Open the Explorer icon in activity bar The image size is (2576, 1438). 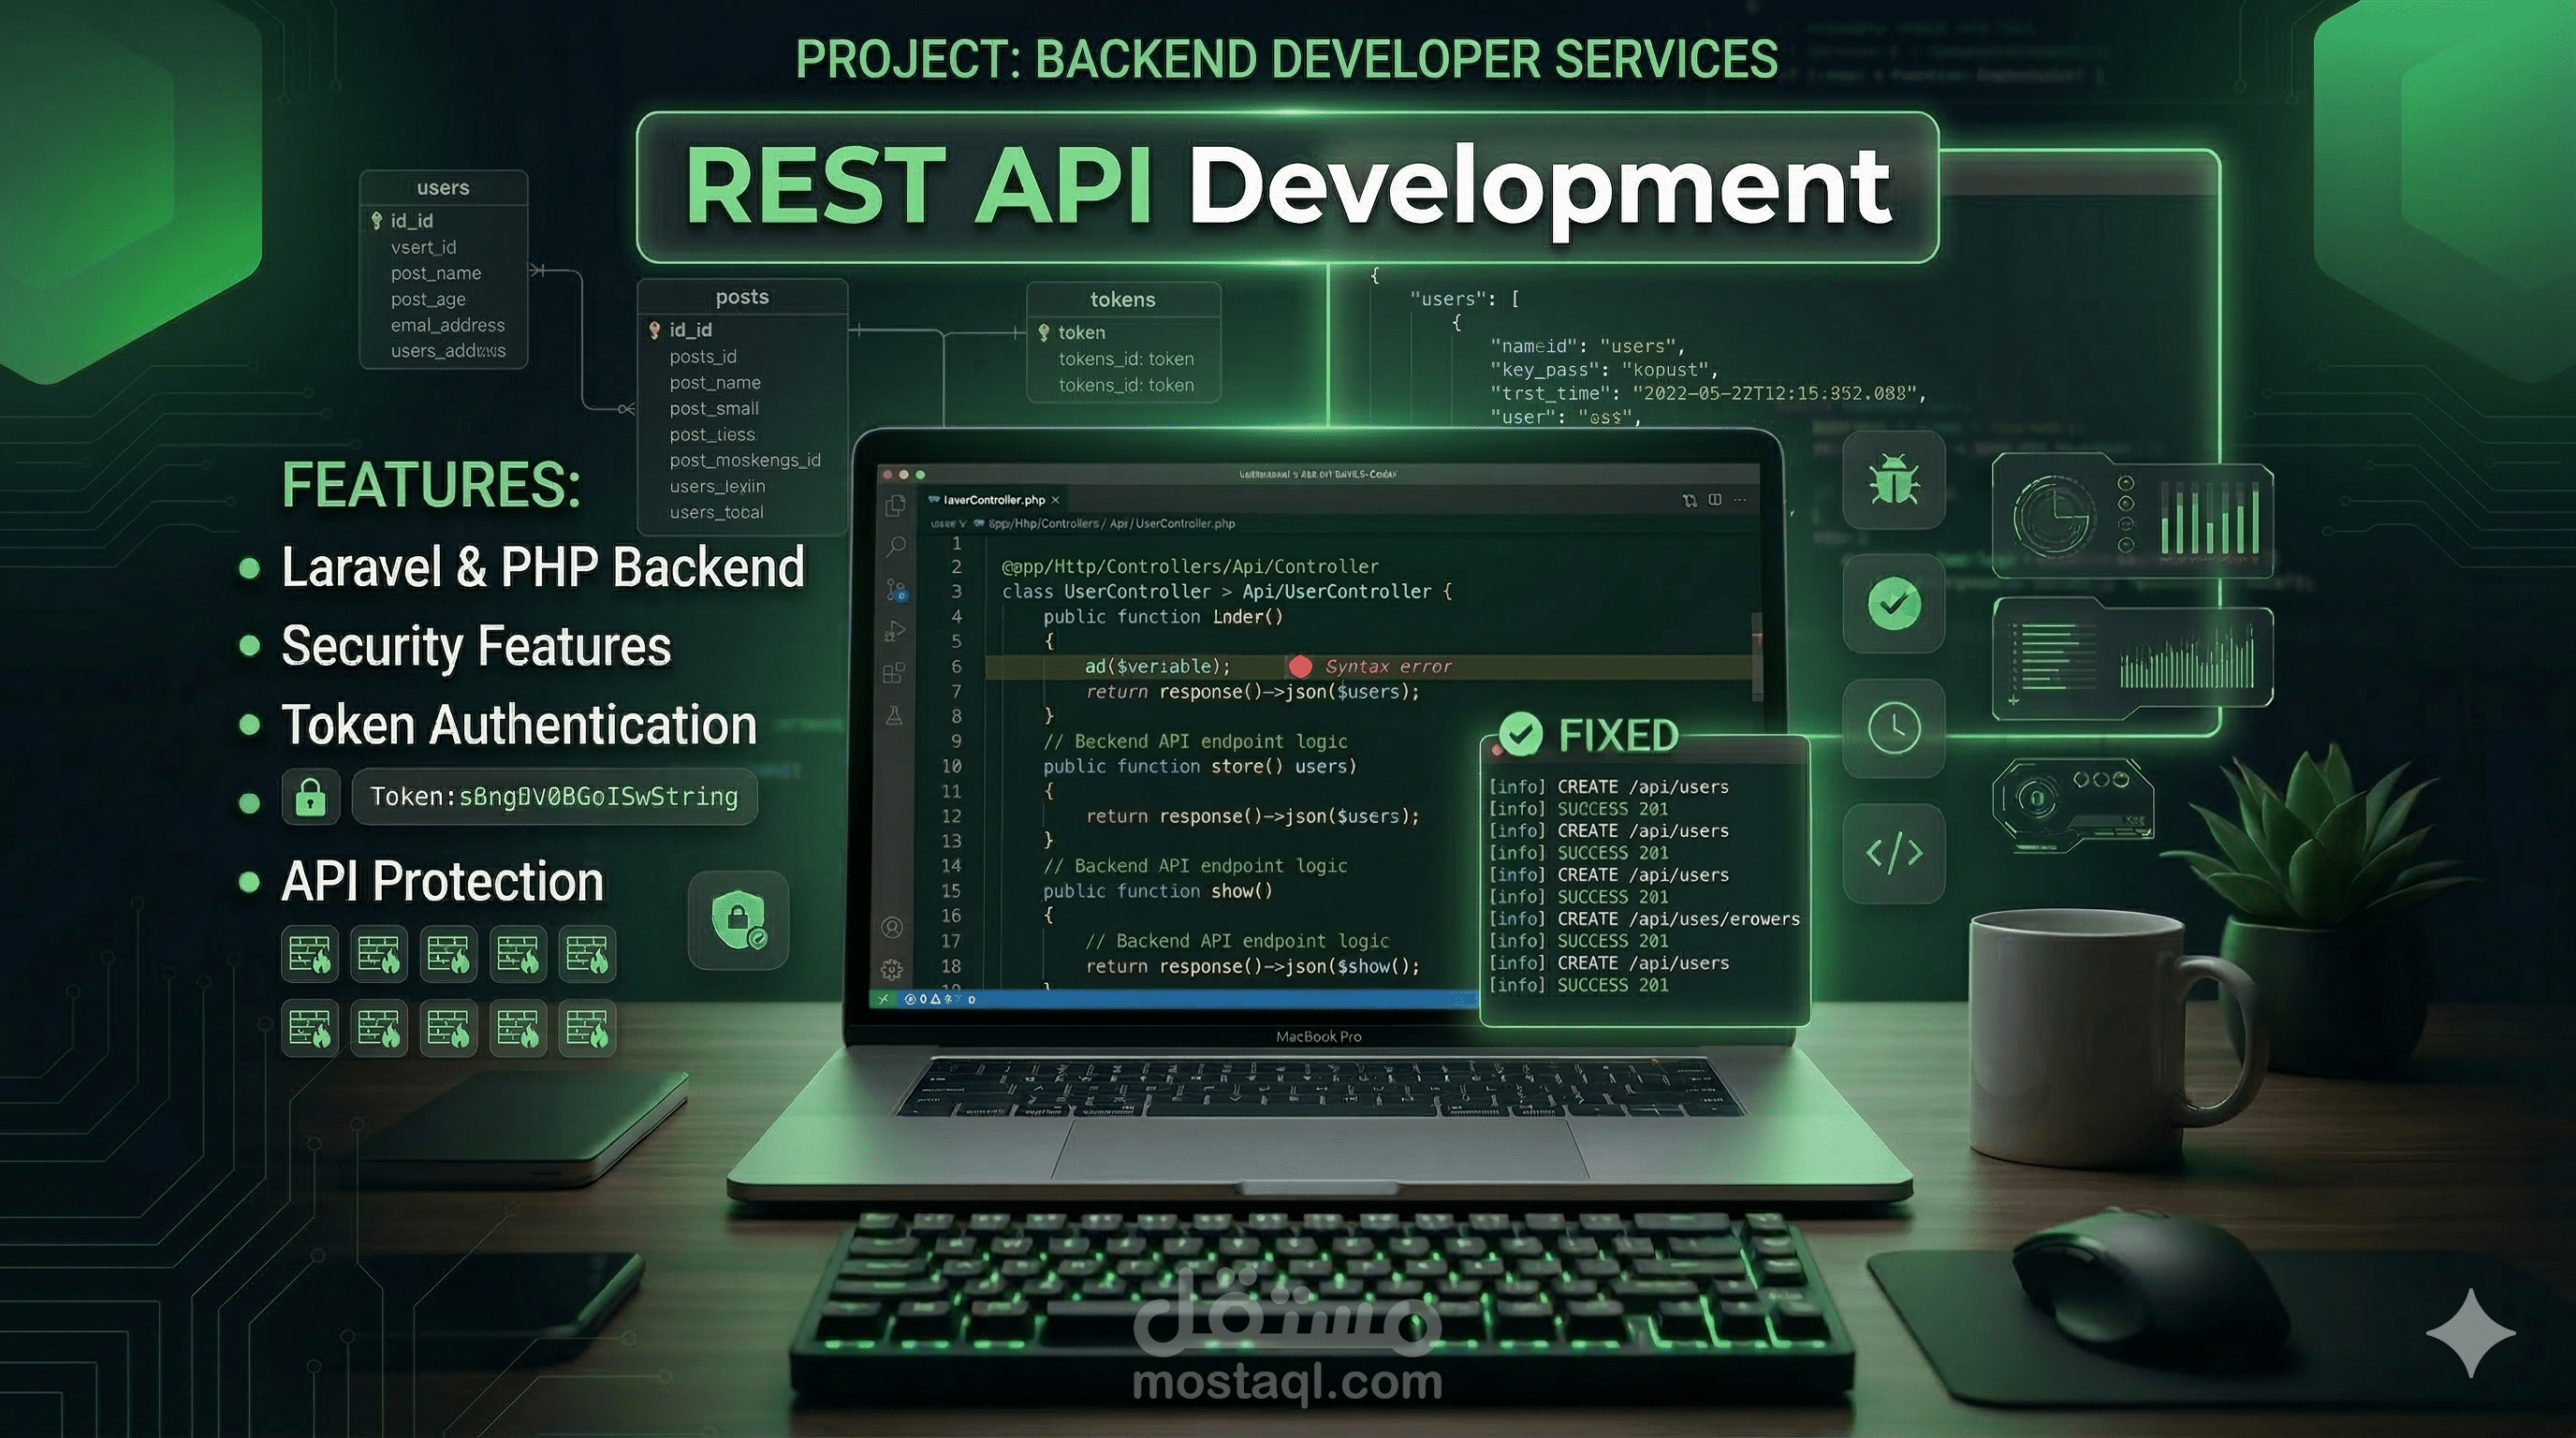pos(895,506)
